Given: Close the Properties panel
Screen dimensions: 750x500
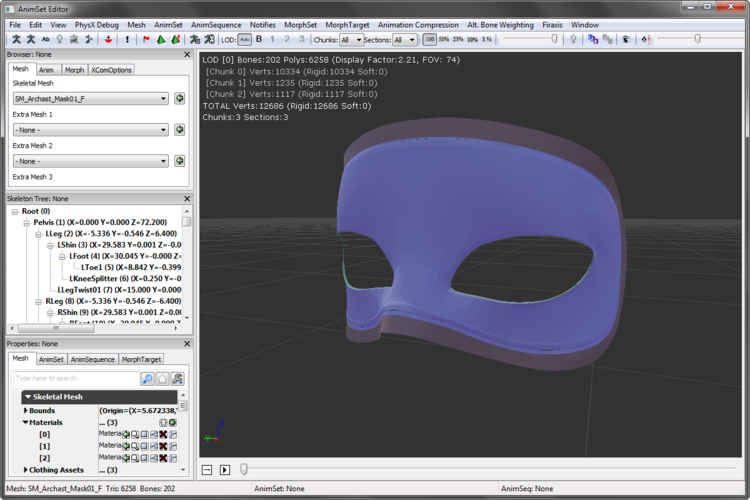Looking at the screenshot, I should pos(187,344).
